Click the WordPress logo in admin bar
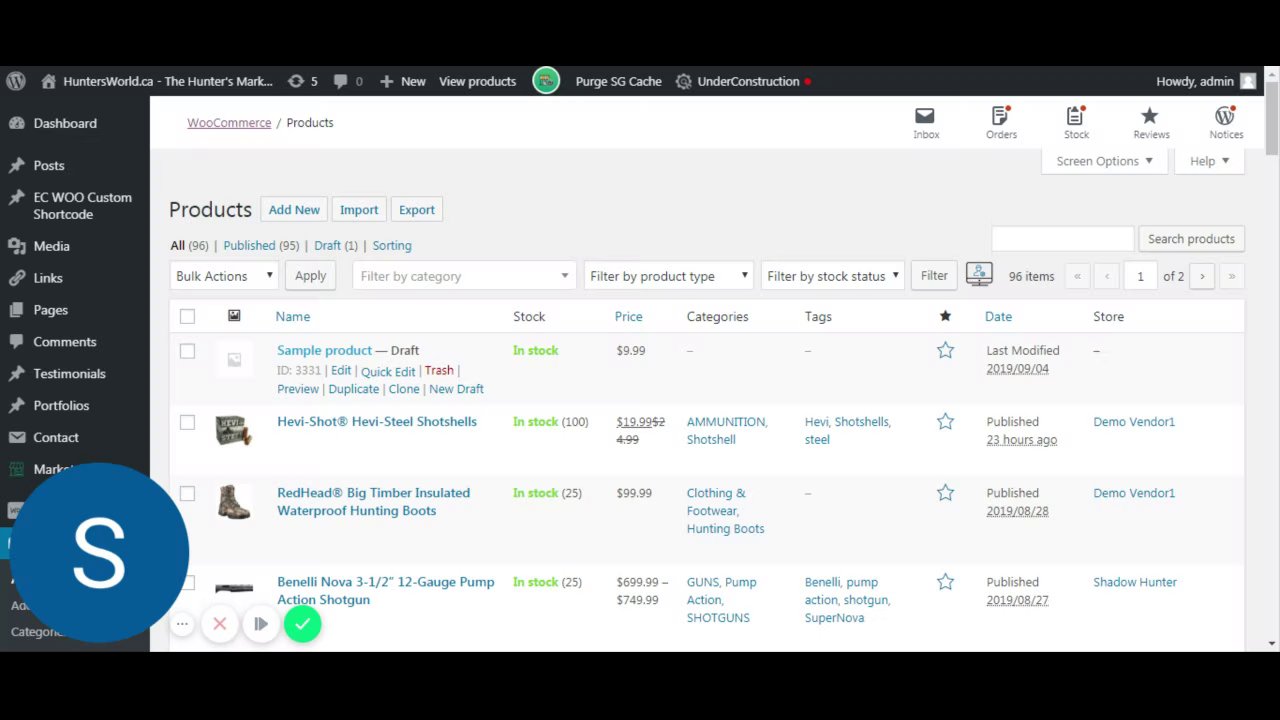Screen dimensions: 1280x720 [15, 81]
